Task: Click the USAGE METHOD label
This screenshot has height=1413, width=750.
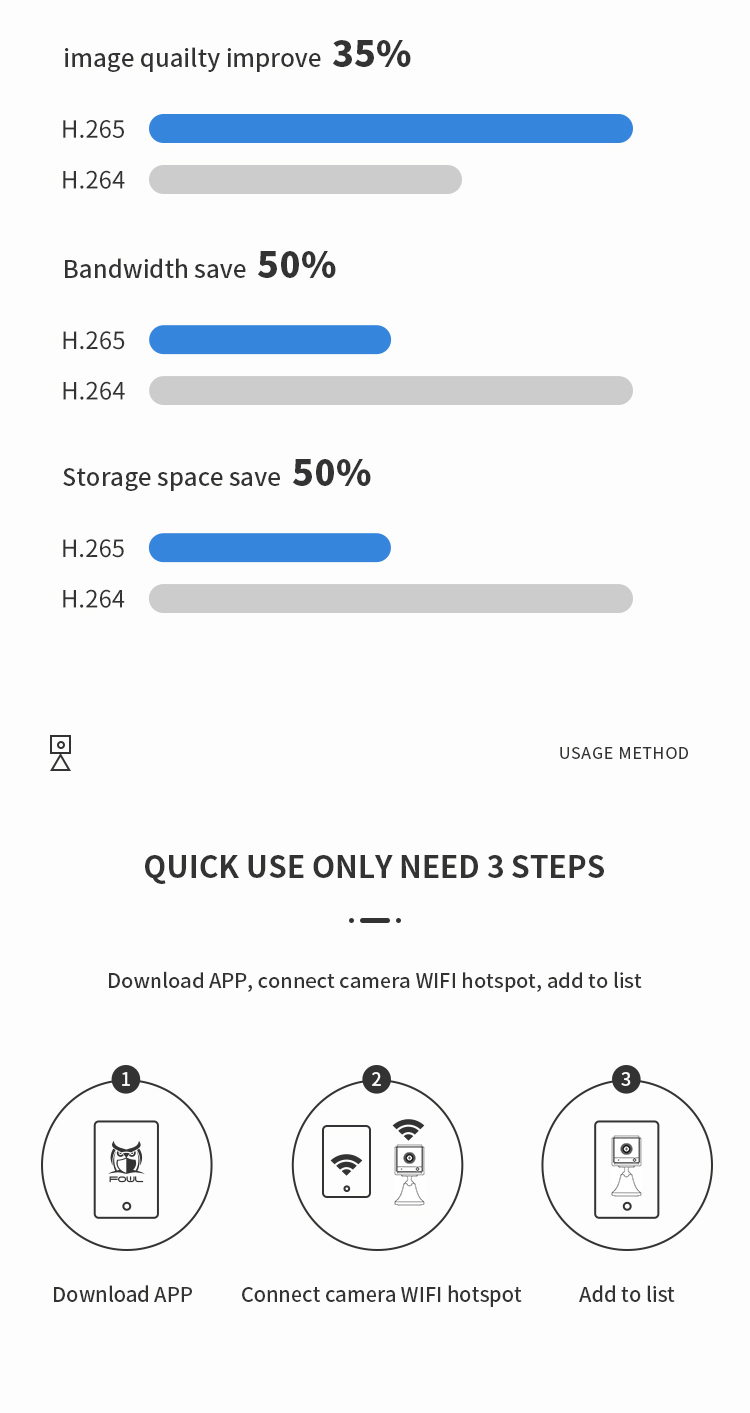Action: coord(624,753)
